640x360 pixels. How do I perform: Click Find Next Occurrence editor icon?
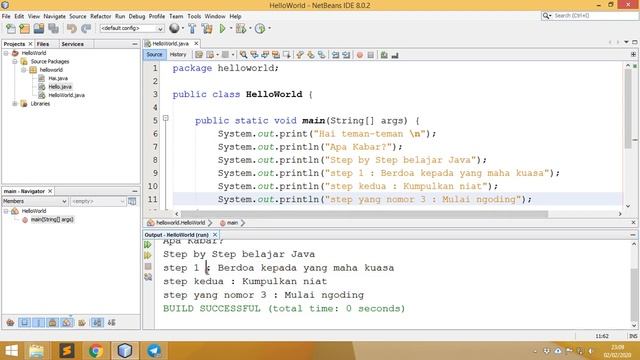265,55
